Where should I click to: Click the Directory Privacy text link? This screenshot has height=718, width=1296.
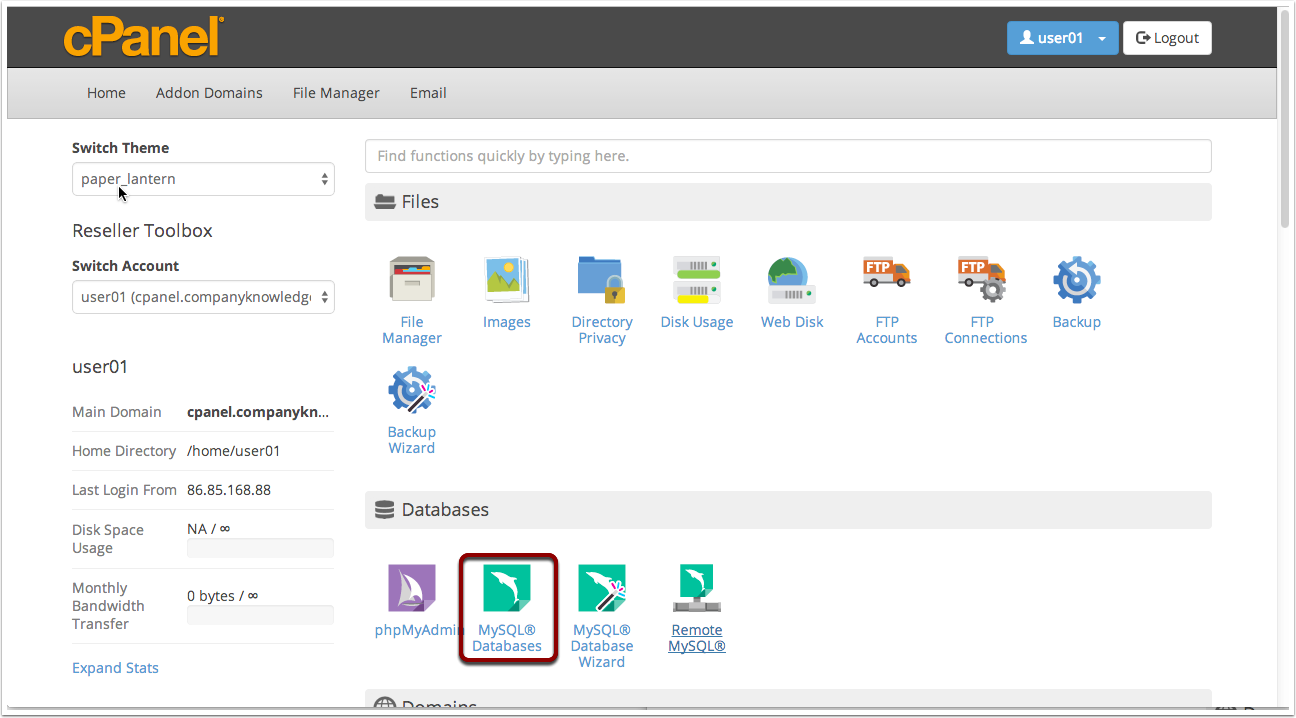pos(602,330)
